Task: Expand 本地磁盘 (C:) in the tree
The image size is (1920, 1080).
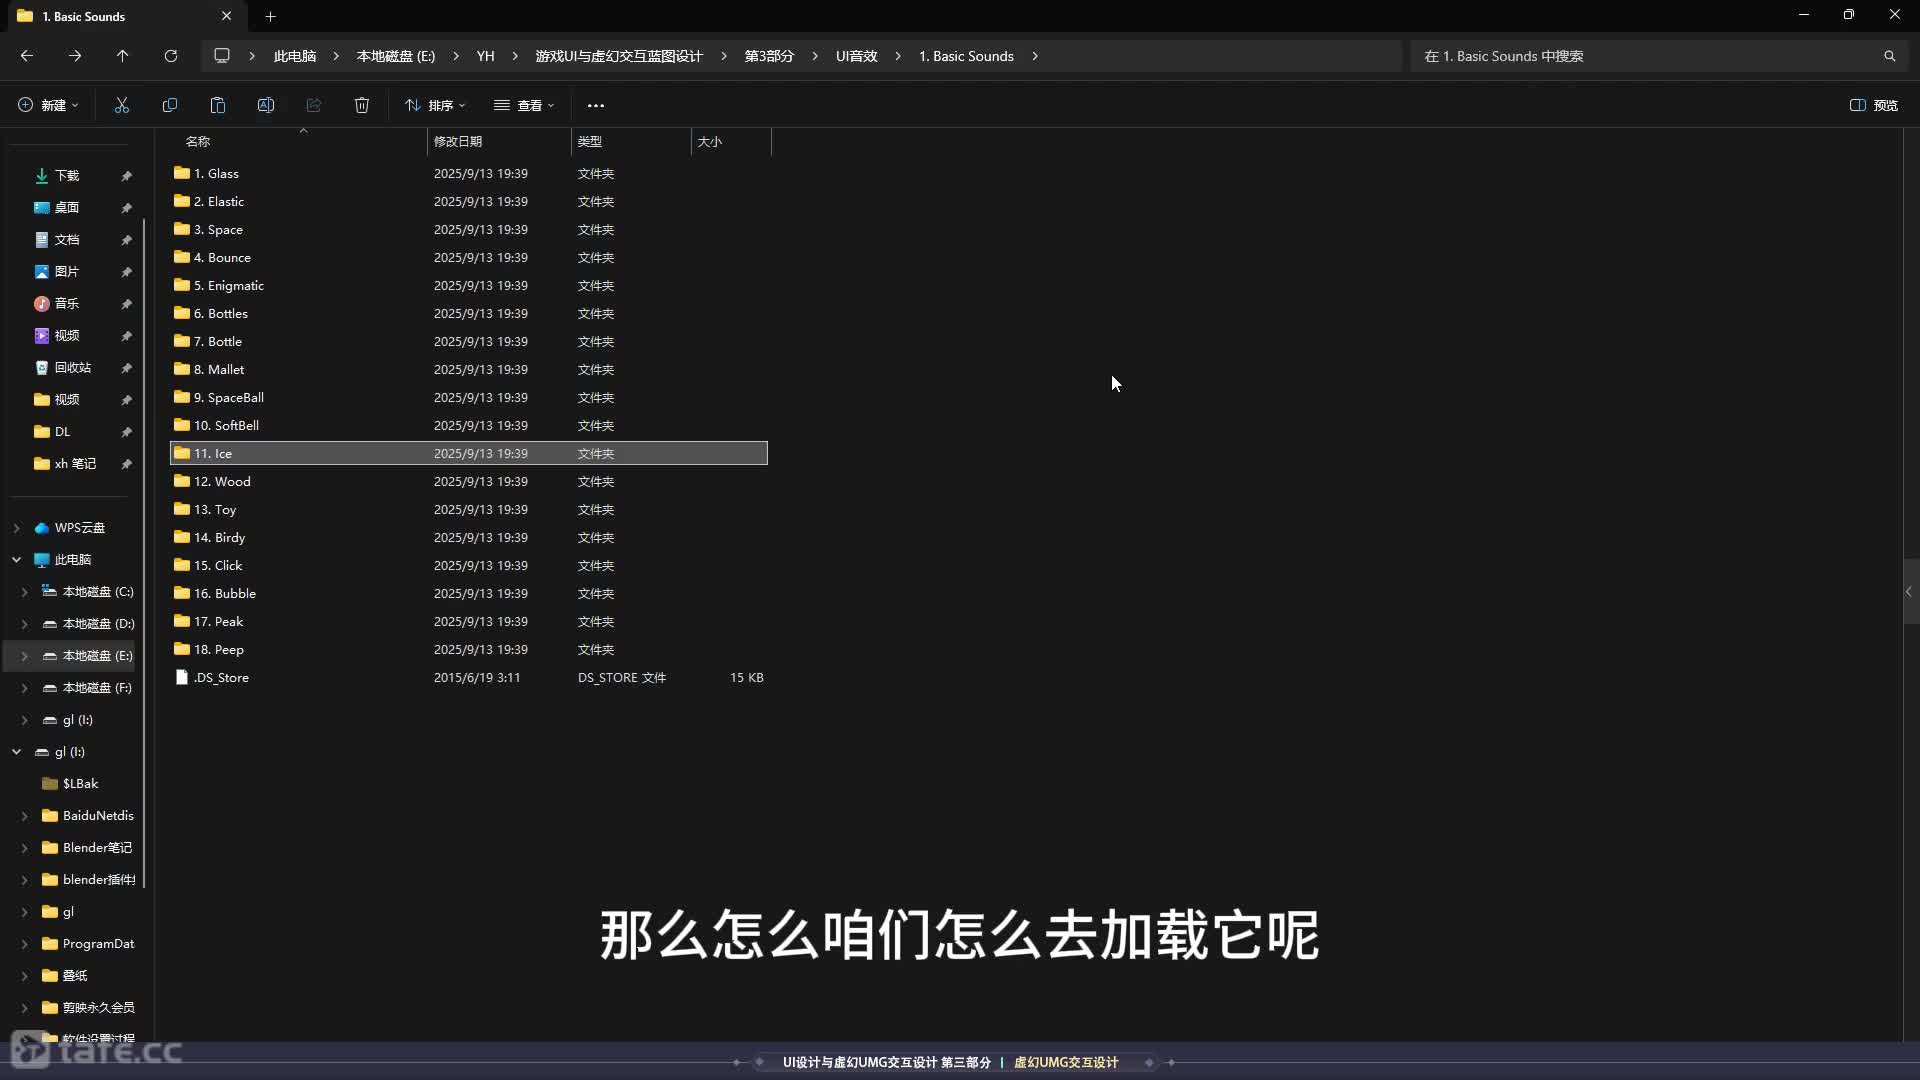Action: 25,592
